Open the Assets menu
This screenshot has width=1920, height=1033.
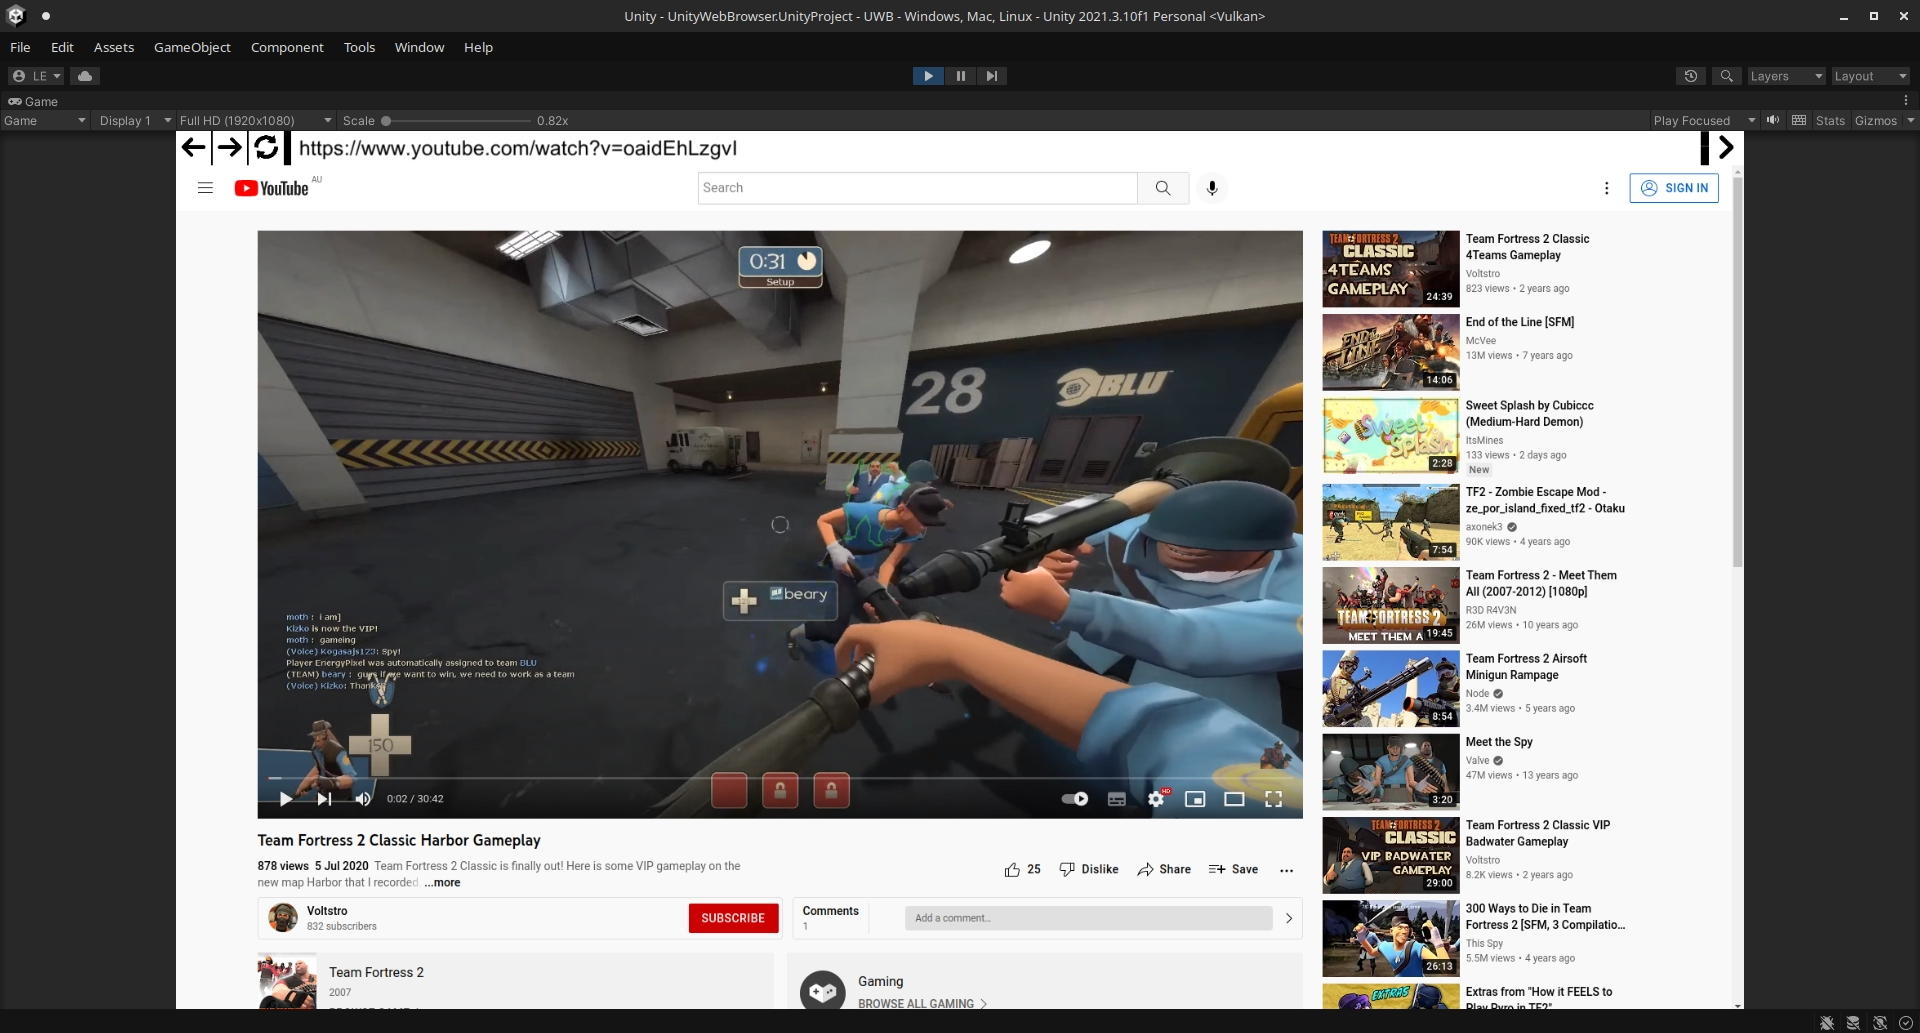click(x=114, y=47)
